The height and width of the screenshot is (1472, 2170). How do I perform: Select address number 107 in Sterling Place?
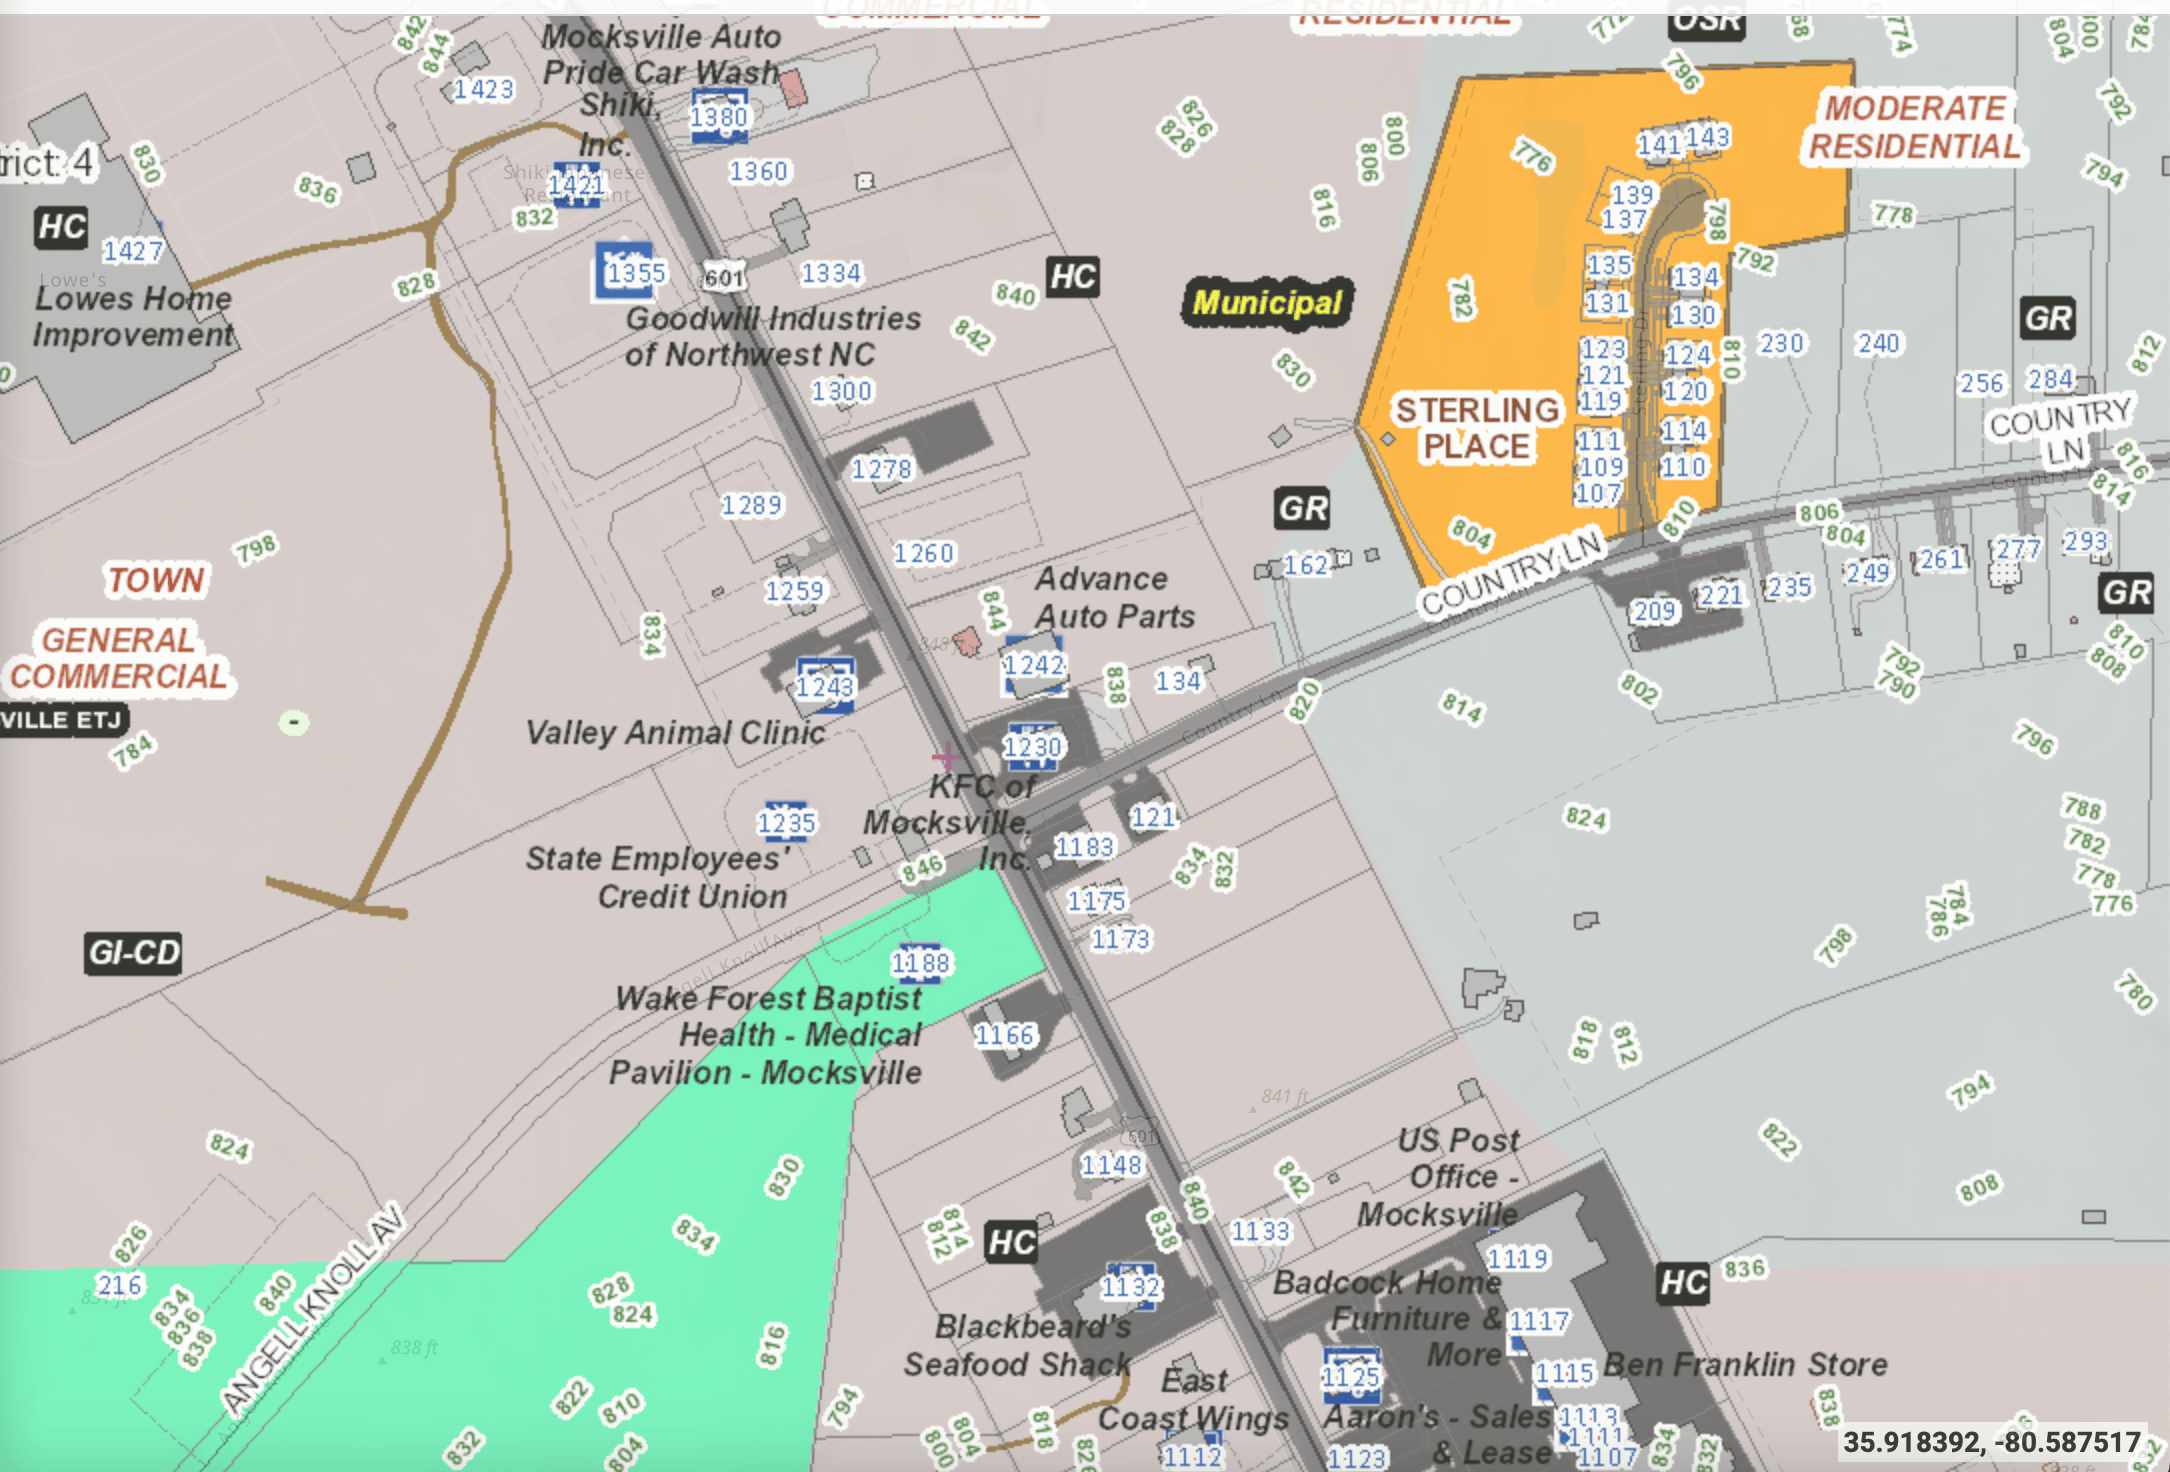[x=1598, y=493]
